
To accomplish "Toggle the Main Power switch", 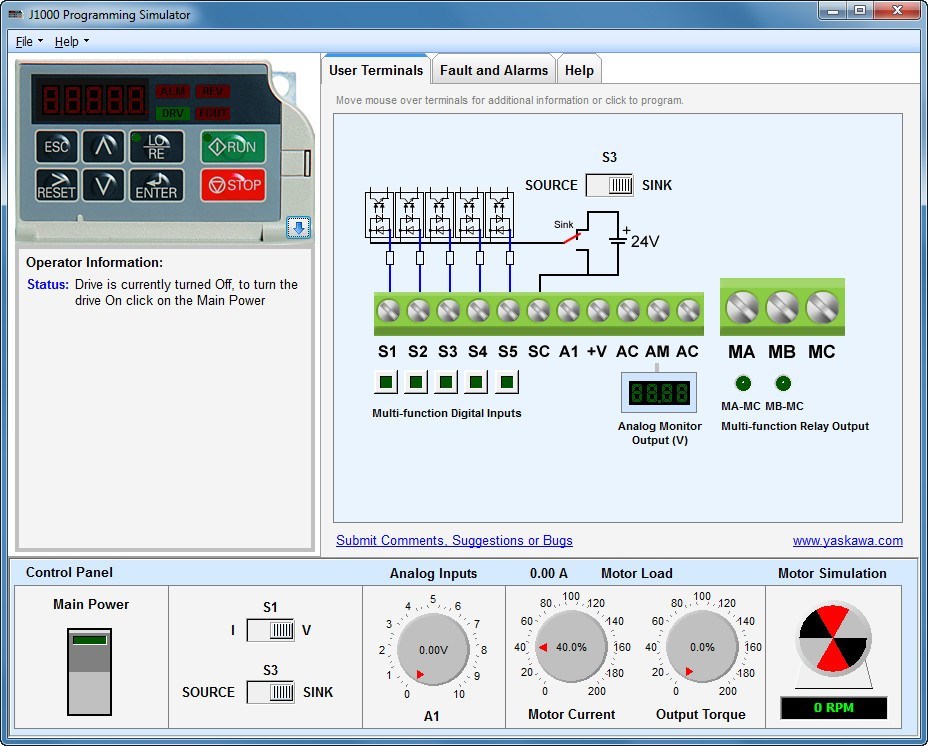I will tap(89, 670).
